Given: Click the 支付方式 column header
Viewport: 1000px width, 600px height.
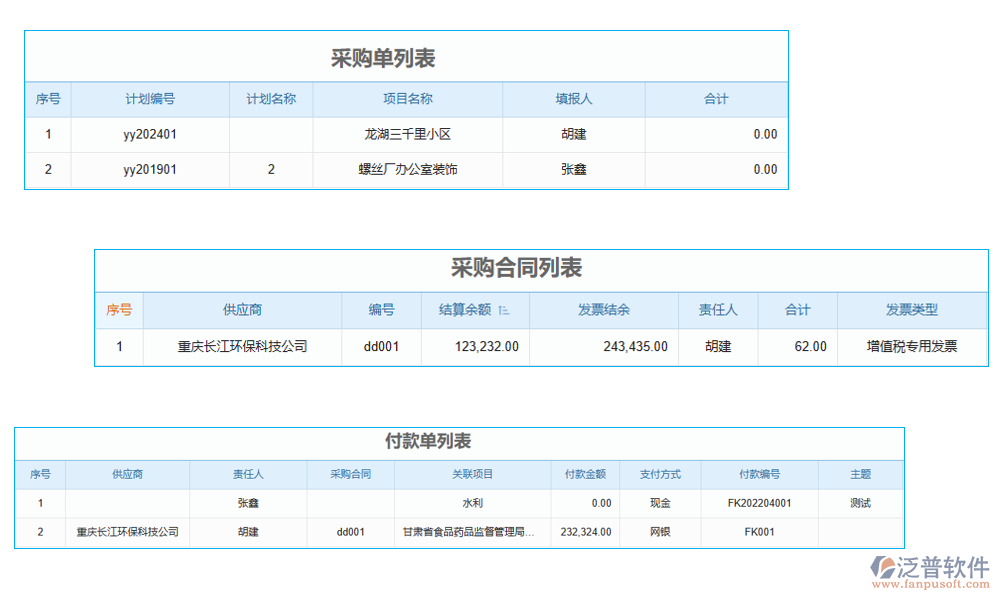Looking at the screenshot, I should click(660, 474).
